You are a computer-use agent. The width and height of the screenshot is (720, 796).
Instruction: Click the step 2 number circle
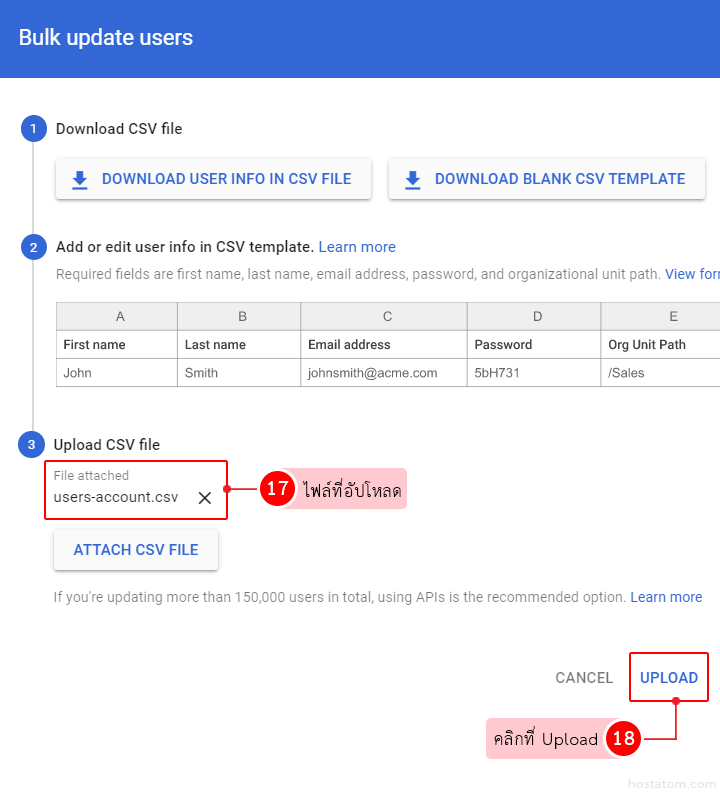(34, 247)
